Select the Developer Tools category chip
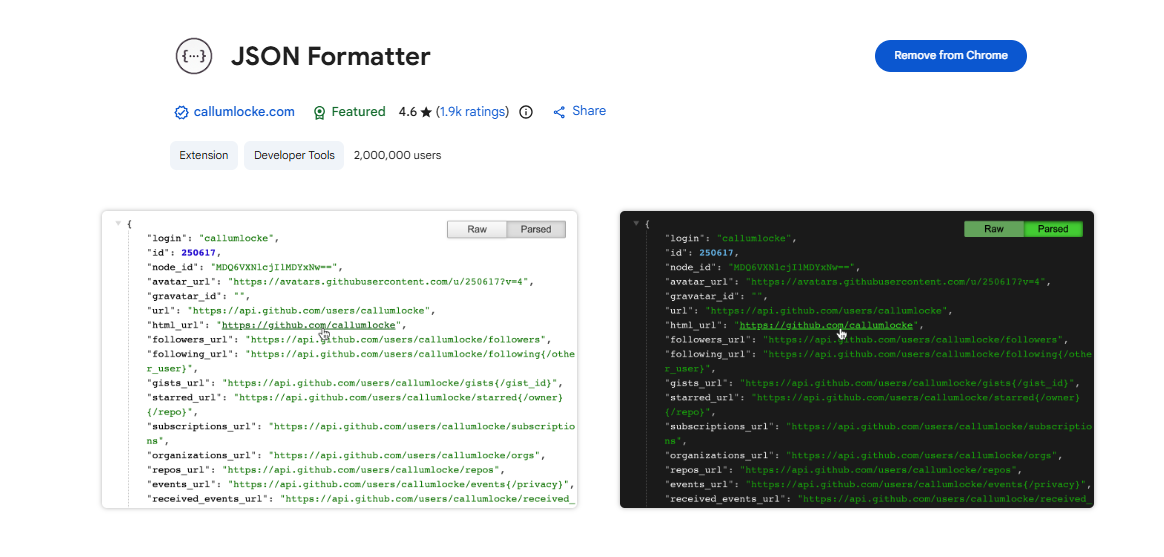This screenshot has width=1164, height=557. tap(294, 155)
